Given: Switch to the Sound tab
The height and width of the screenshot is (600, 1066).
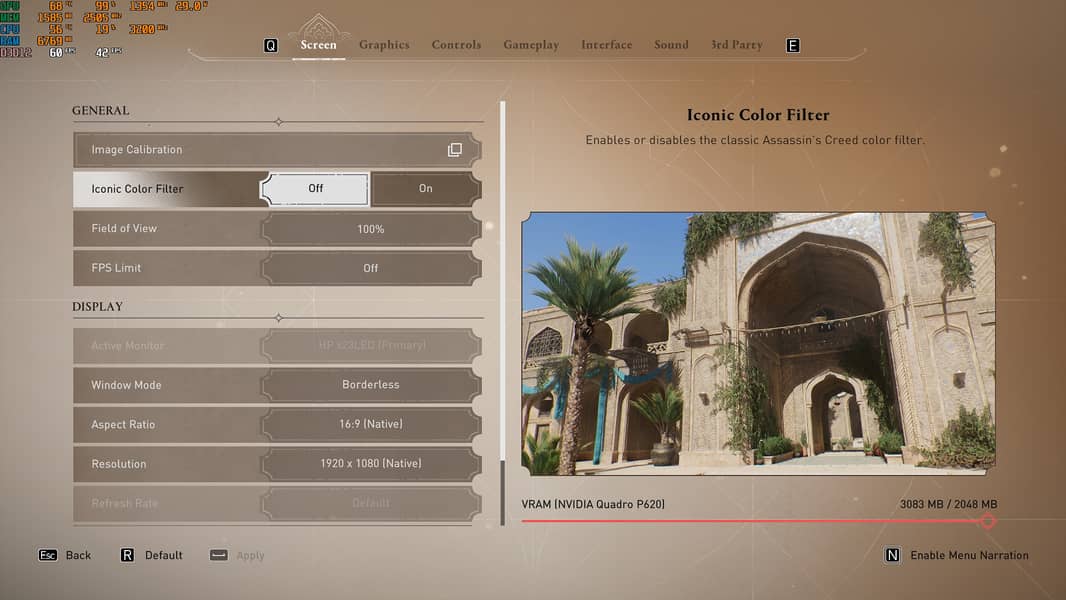Looking at the screenshot, I should [671, 45].
